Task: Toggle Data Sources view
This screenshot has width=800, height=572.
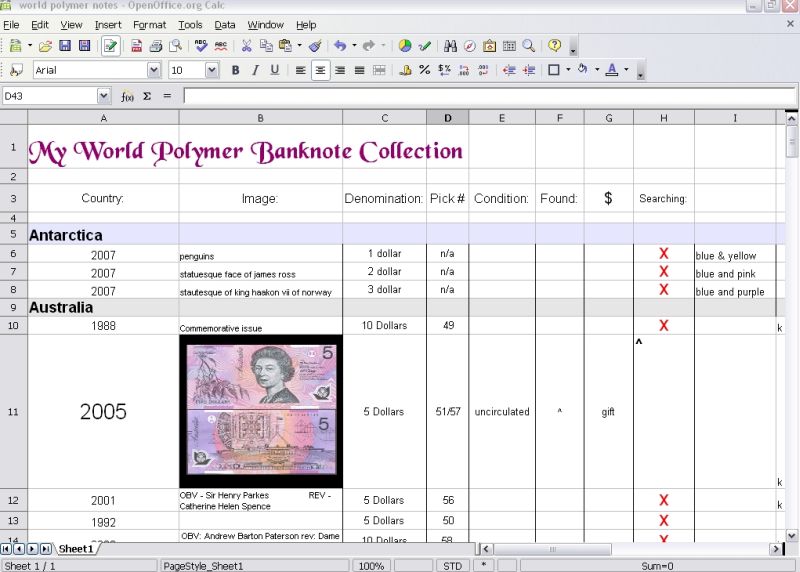Action: click(x=509, y=46)
